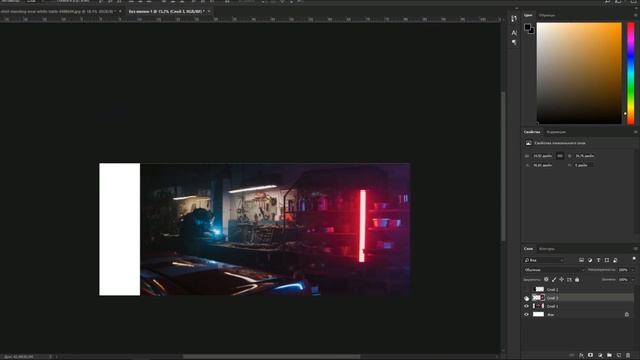Click the layer fill percentage field
The width and height of the screenshot is (640, 360).
coord(623,280)
